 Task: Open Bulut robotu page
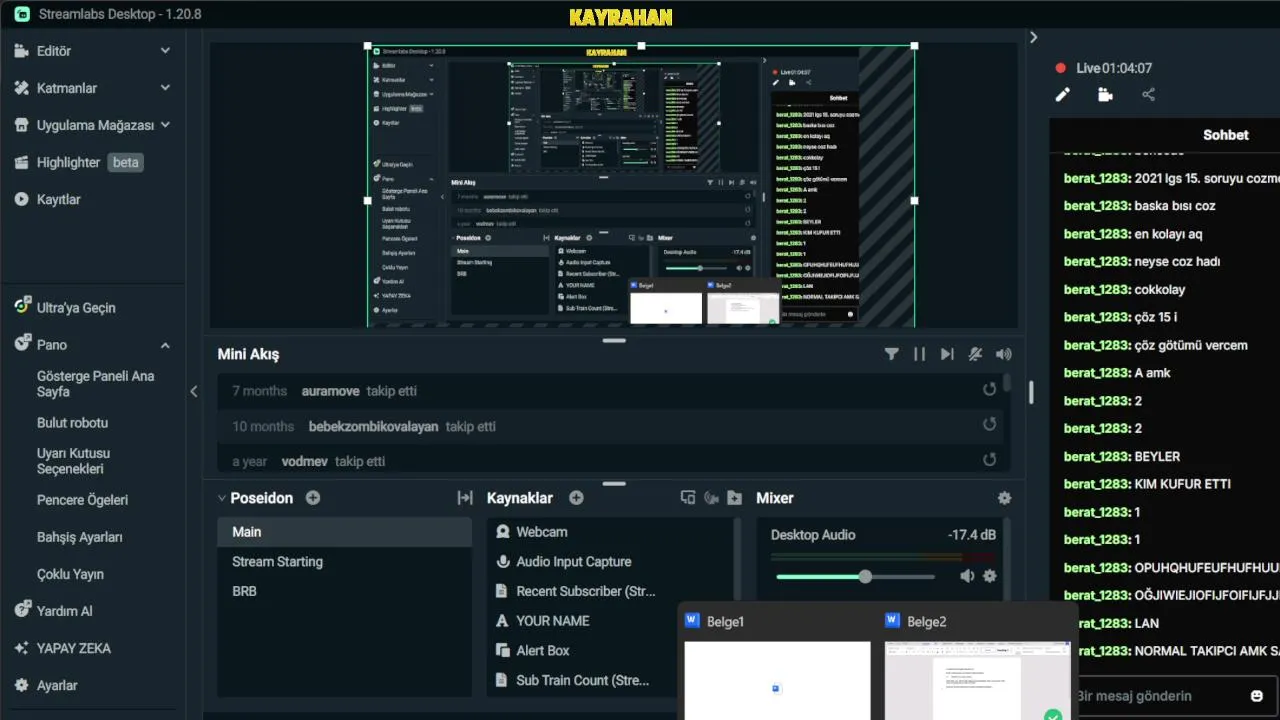tap(72, 423)
